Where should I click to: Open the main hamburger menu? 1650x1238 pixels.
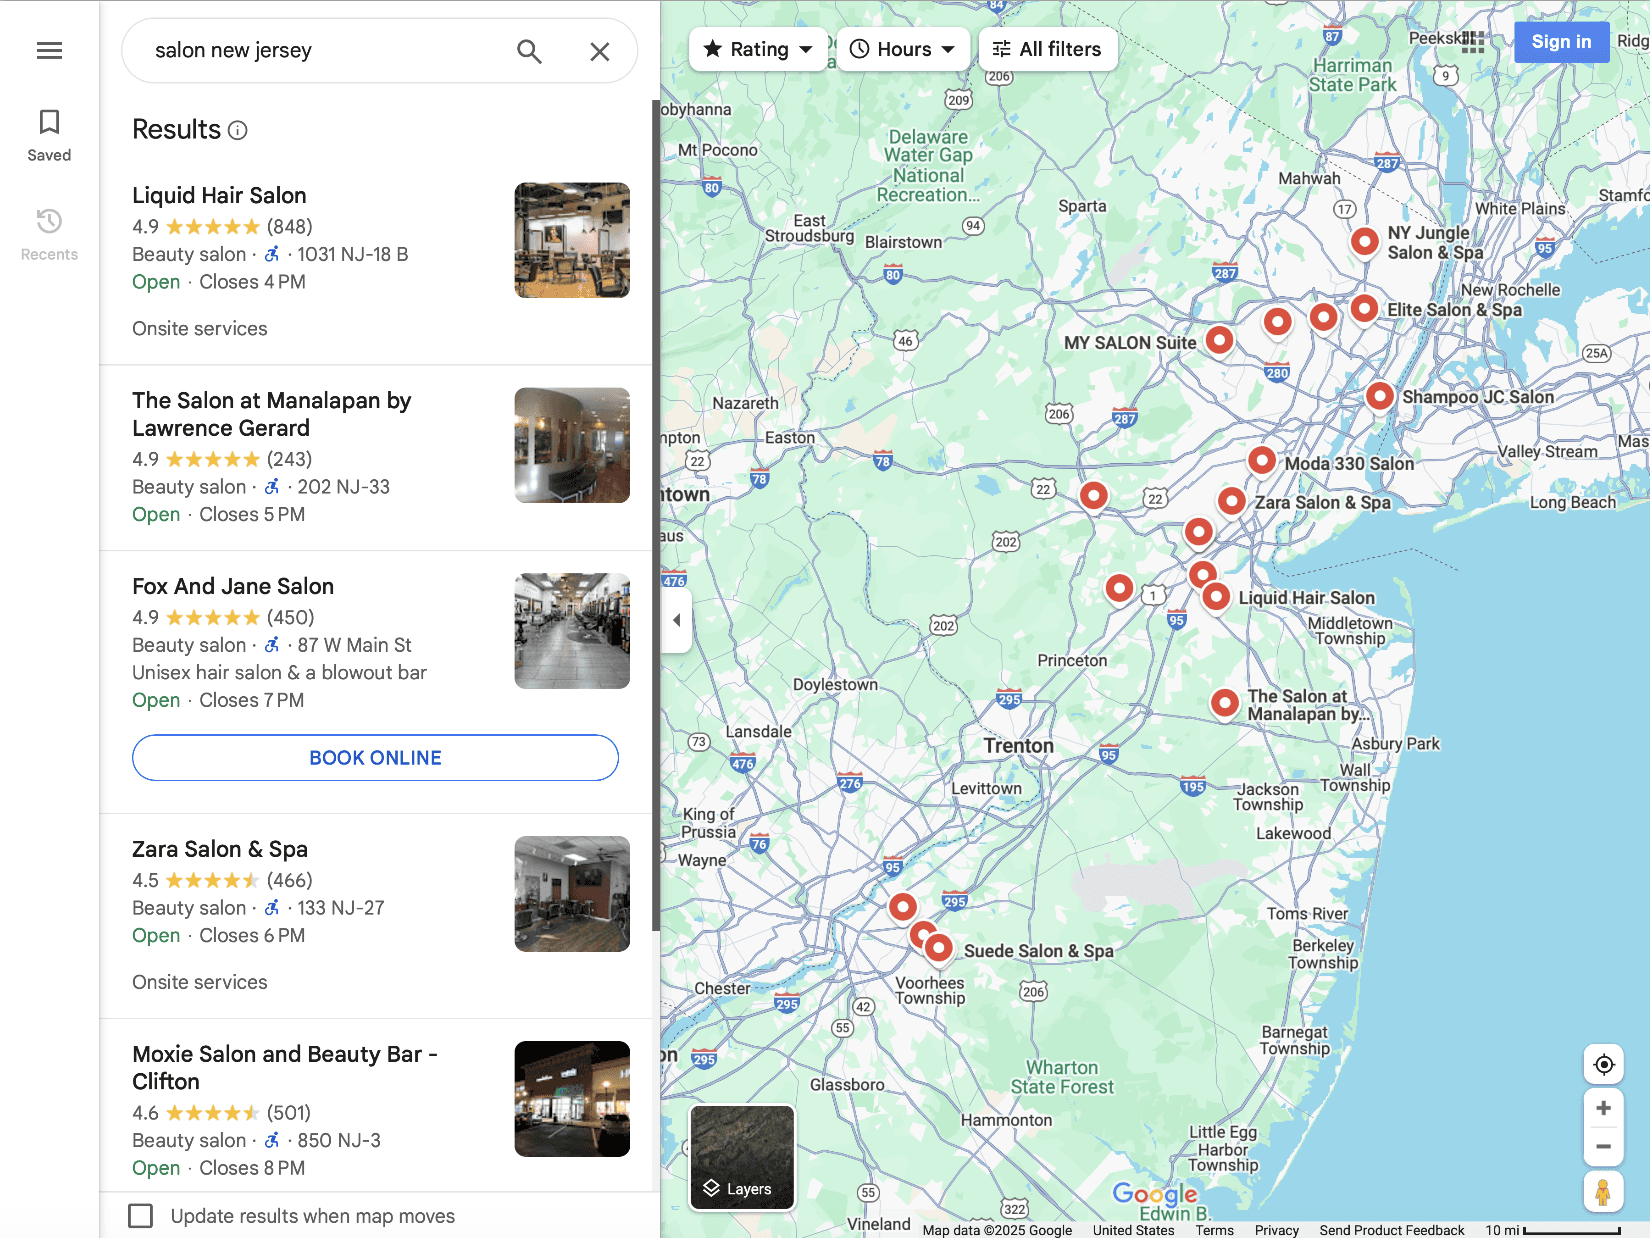pos(49,50)
